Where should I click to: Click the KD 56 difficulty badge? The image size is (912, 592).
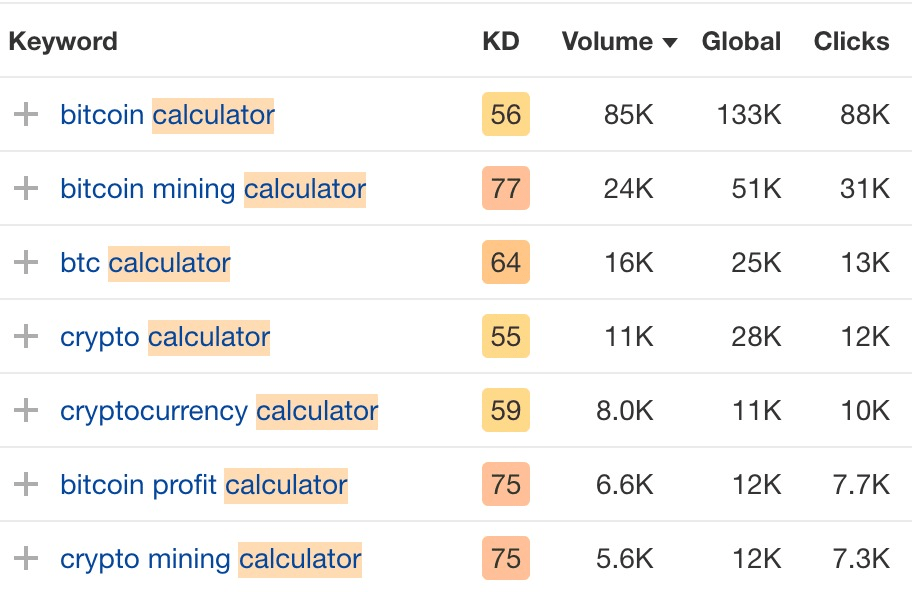click(505, 114)
